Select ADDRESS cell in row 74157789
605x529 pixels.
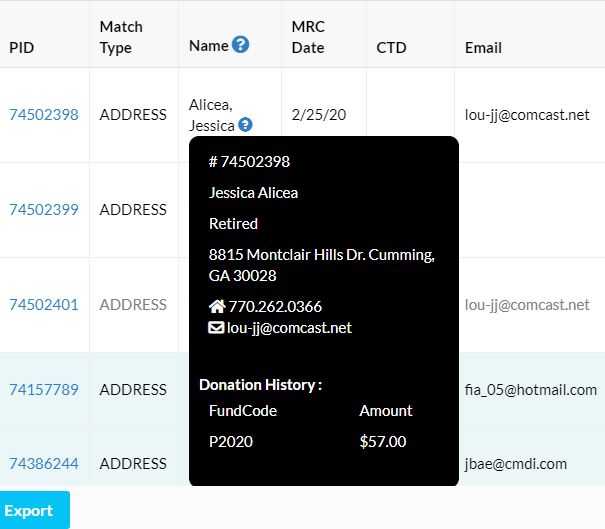133,389
